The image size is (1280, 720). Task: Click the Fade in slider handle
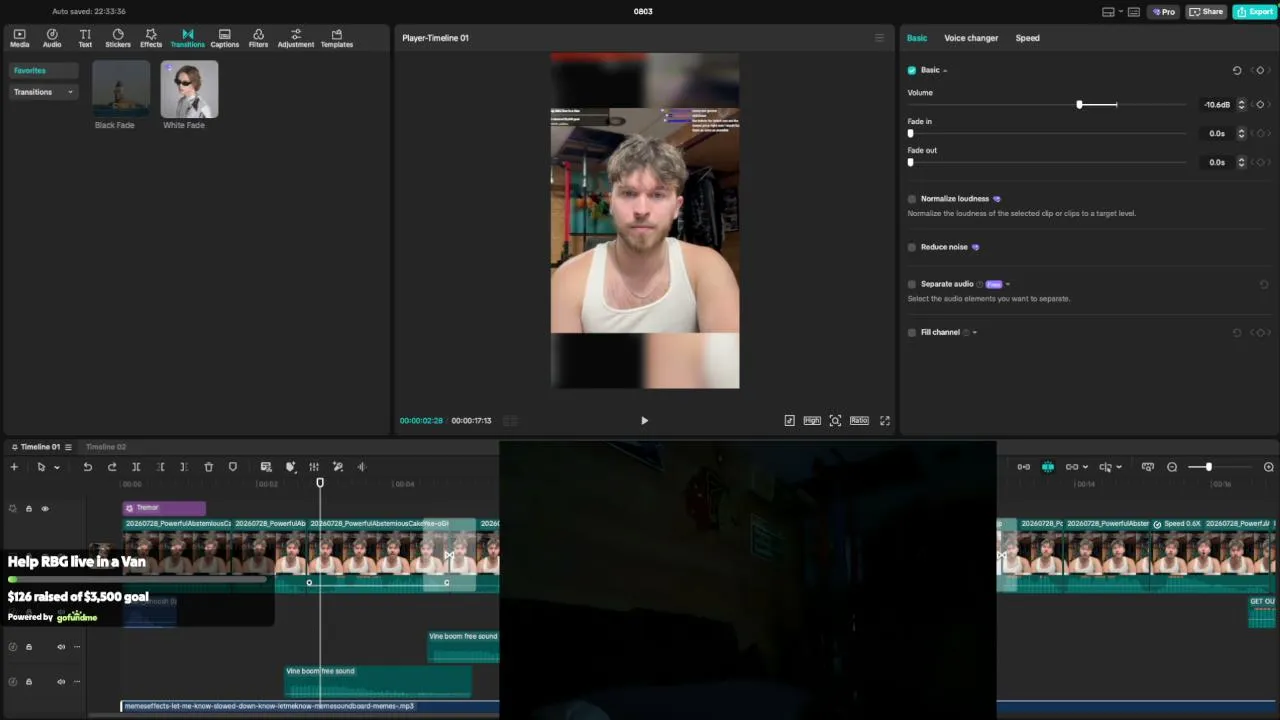pos(910,133)
